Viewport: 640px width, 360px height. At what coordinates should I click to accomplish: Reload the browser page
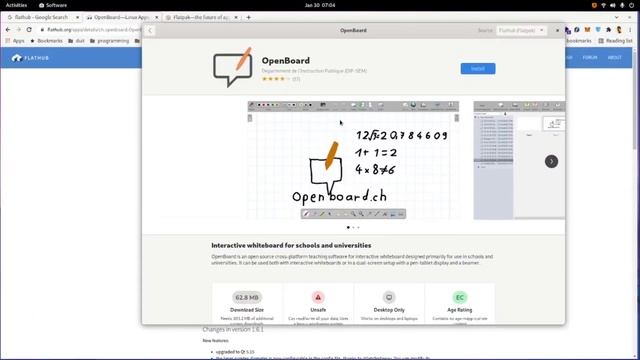[29, 30]
